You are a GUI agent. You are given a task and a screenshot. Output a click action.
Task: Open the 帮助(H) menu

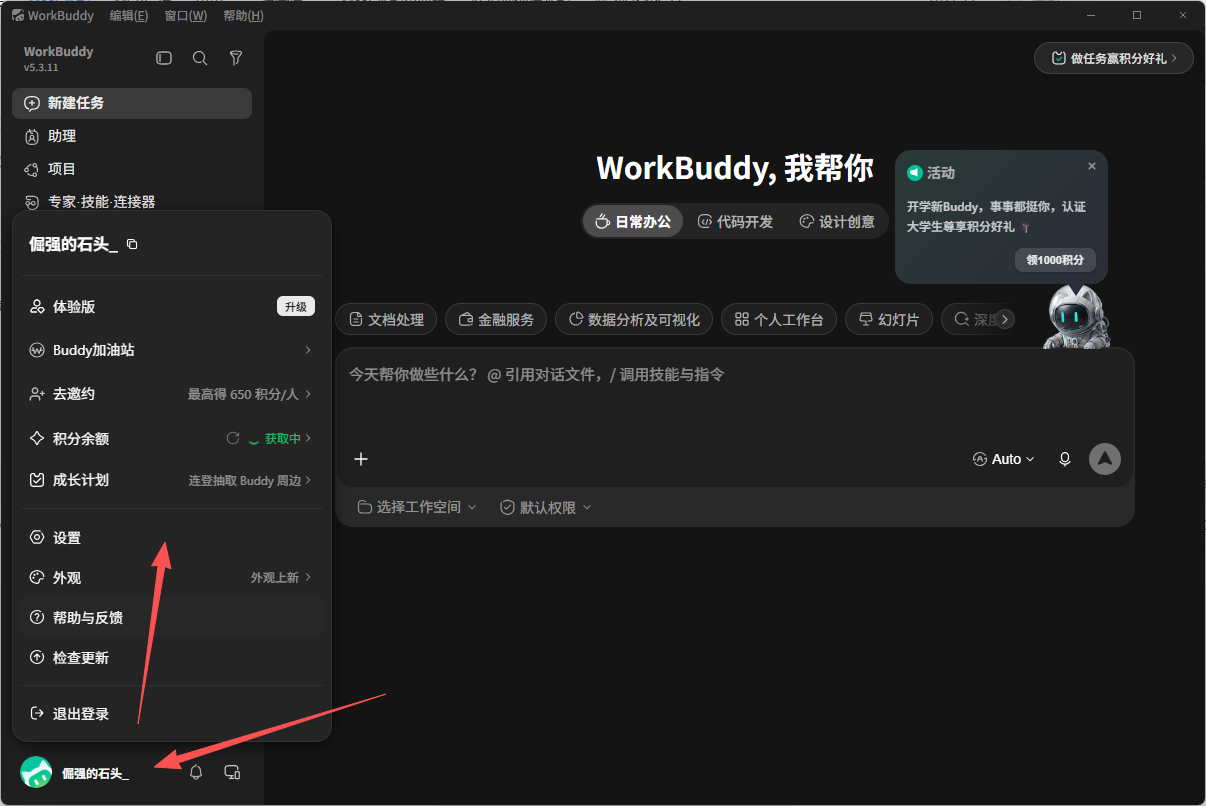[x=244, y=15]
